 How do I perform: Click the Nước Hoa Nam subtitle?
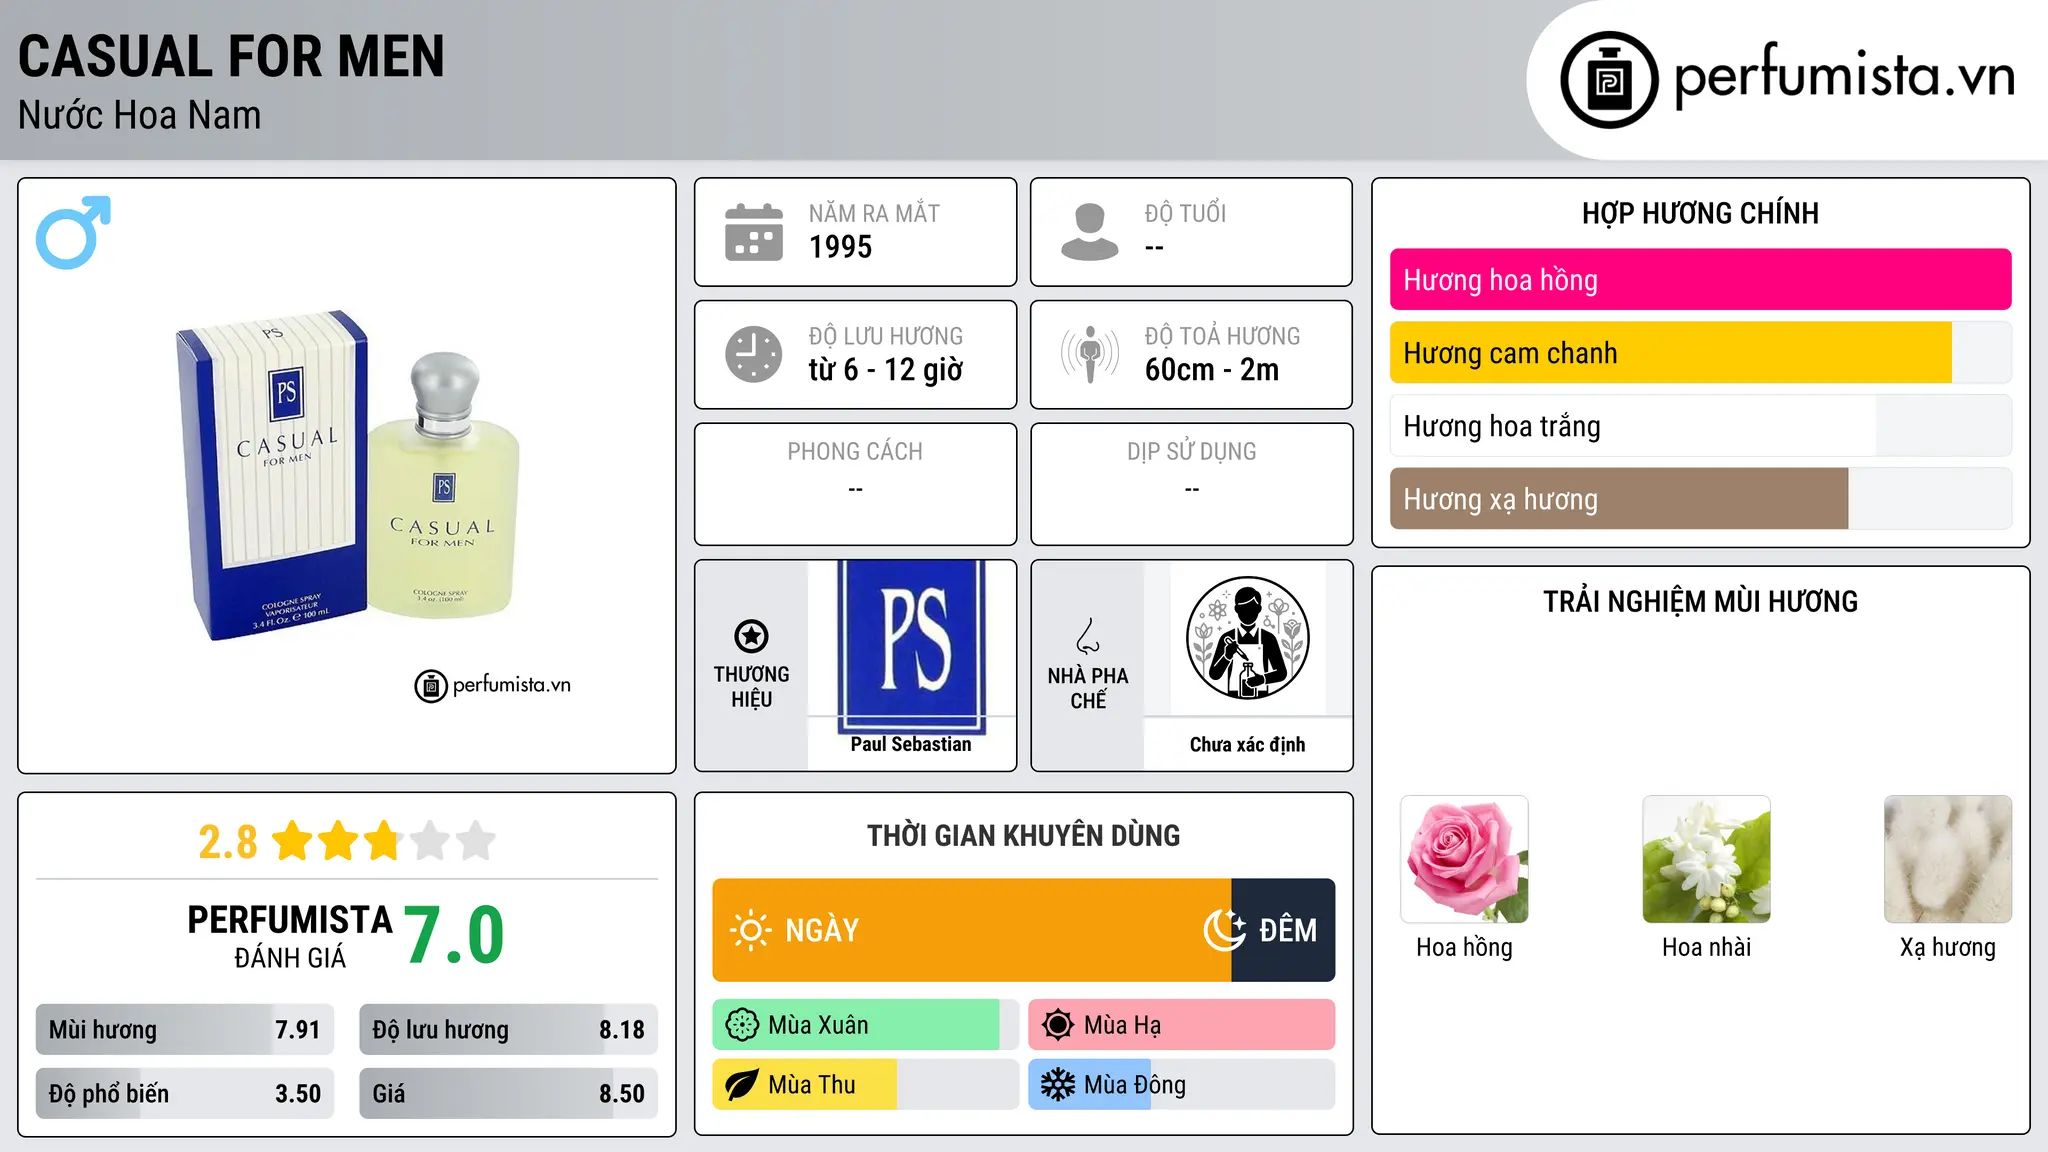tap(139, 115)
